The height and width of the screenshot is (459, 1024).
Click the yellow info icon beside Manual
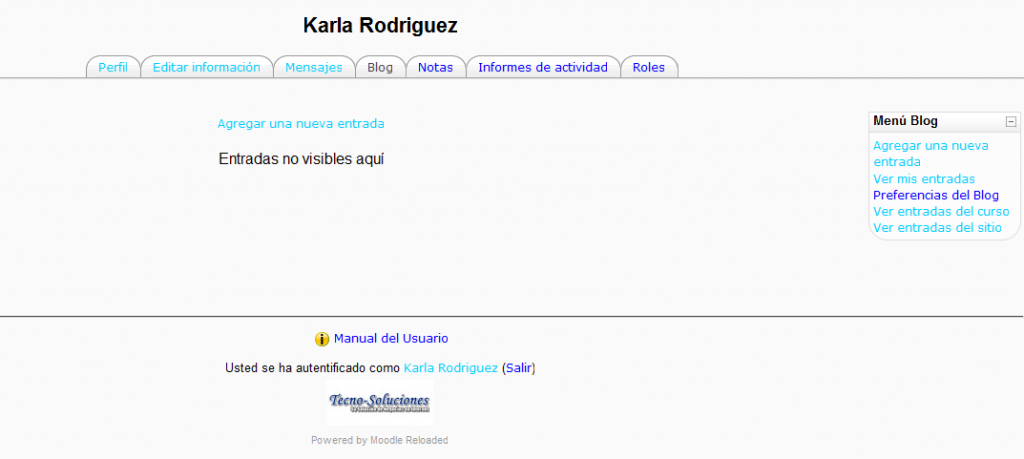pyautogui.click(x=322, y=339)
